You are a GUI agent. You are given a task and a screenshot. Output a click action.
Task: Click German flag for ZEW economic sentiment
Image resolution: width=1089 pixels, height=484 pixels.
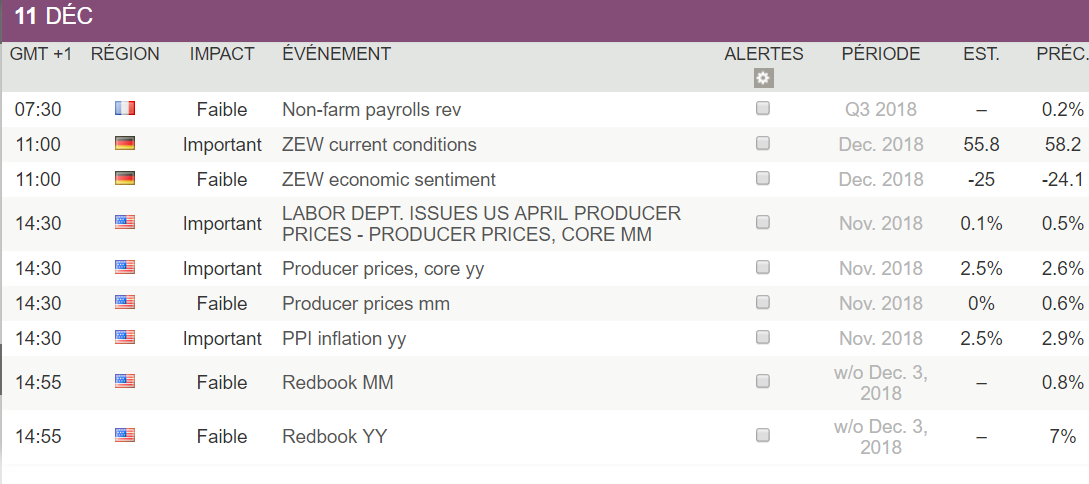click(x=125, y=179)
